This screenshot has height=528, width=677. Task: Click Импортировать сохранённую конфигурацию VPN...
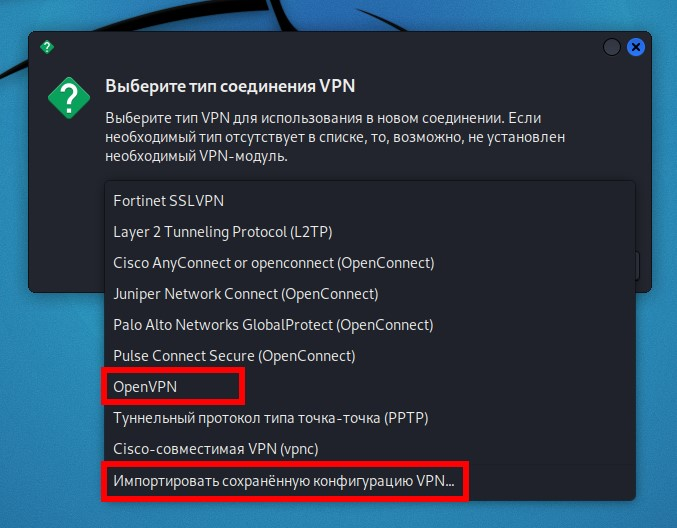coord(370,481)
